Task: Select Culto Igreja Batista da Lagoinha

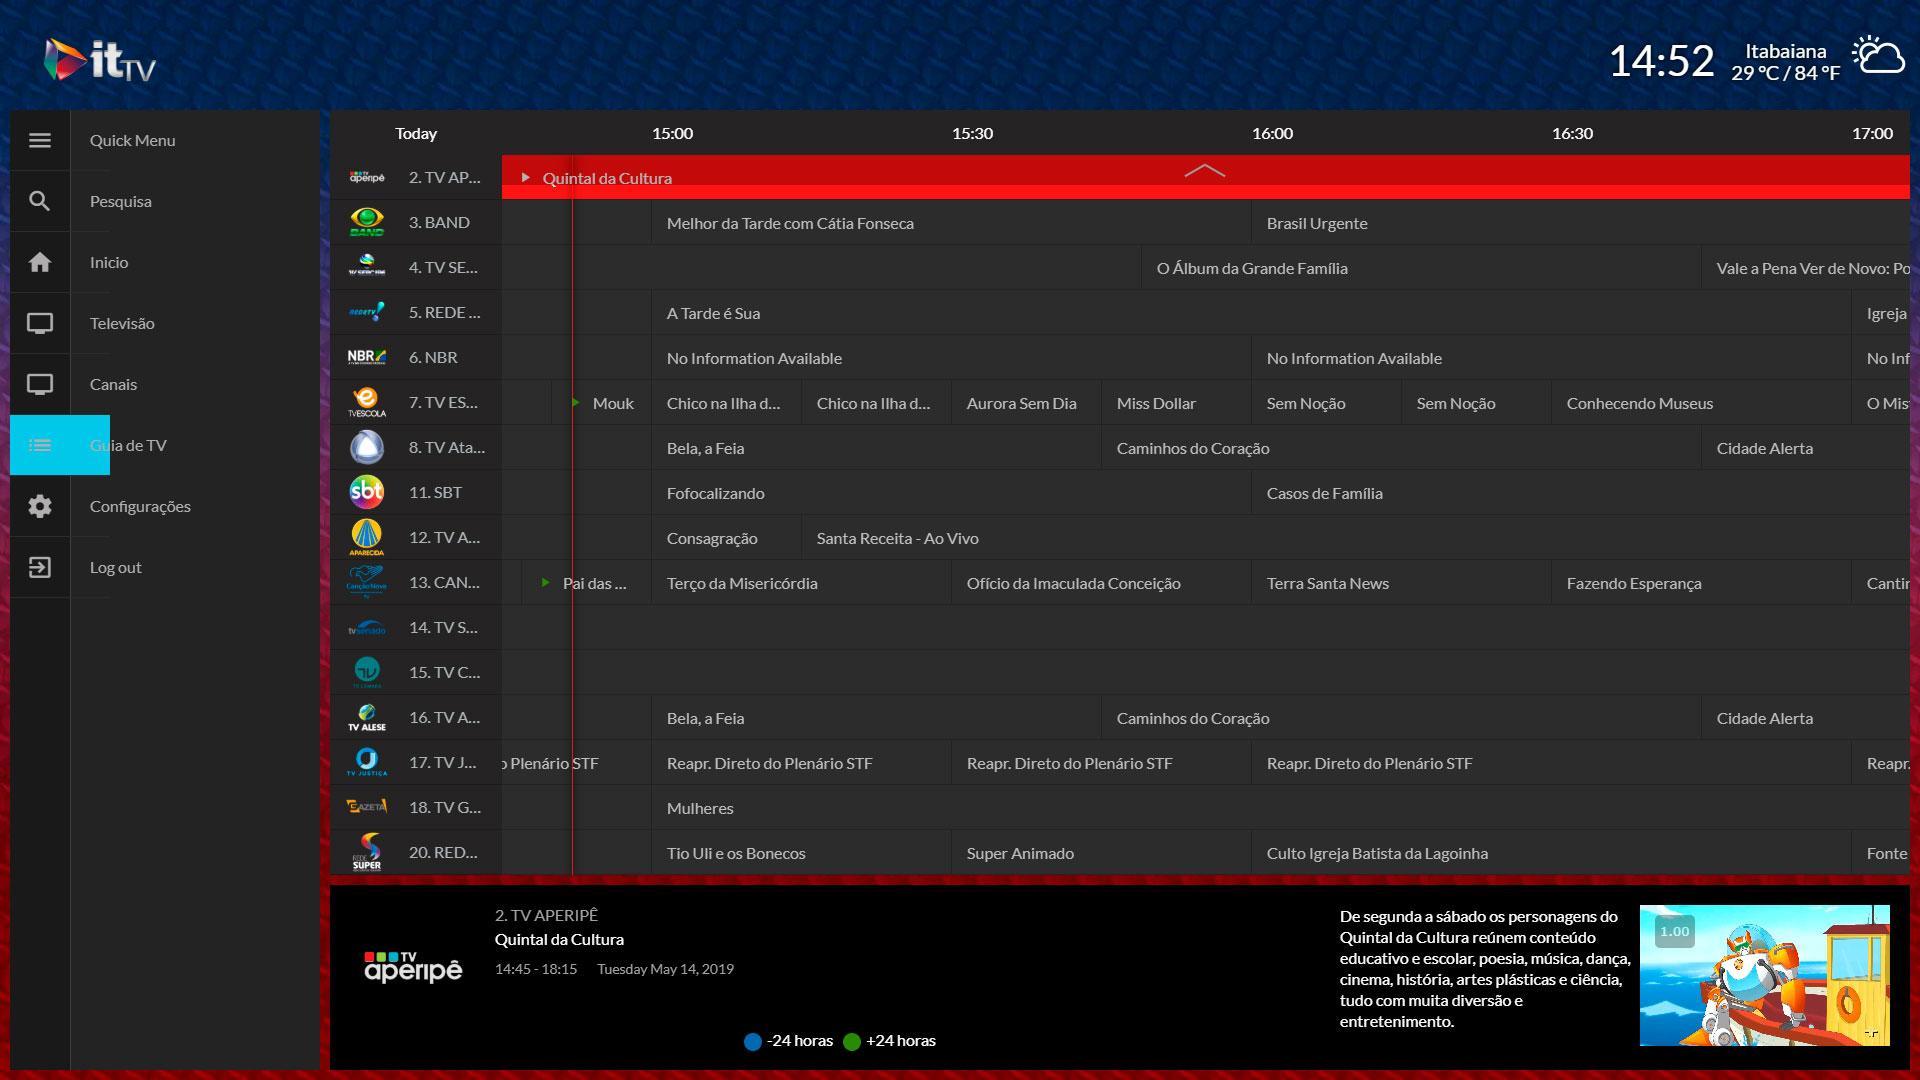Action: pyautogui.click(x=1551, y=853)
